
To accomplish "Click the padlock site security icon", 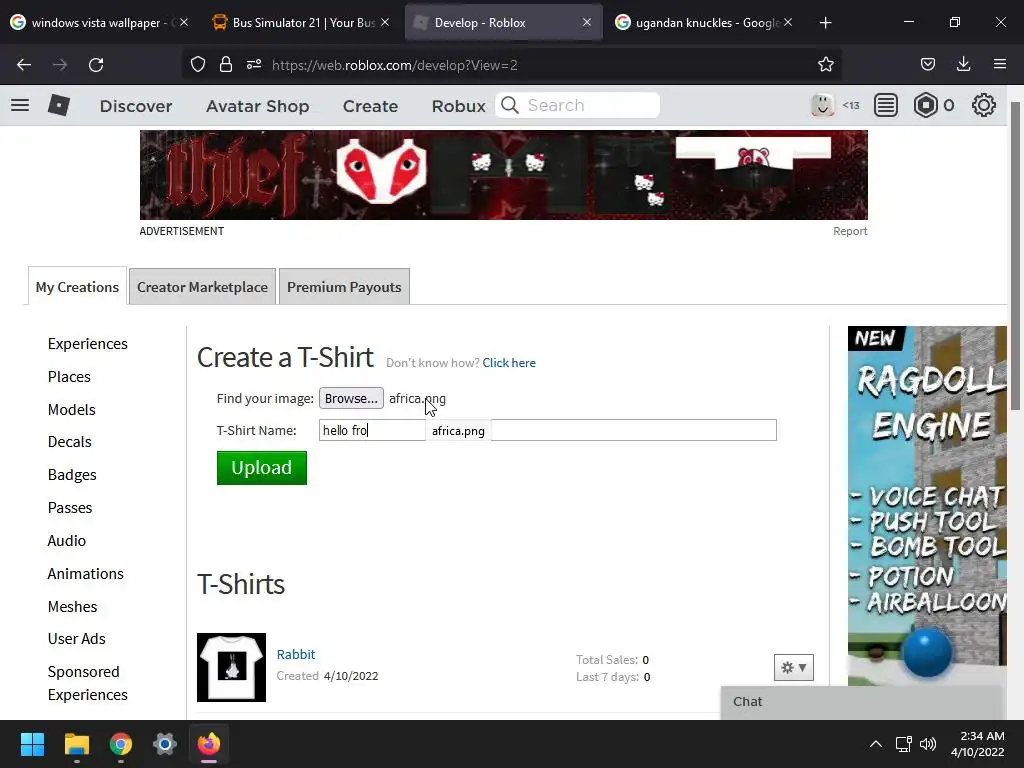I will (226, 65).
